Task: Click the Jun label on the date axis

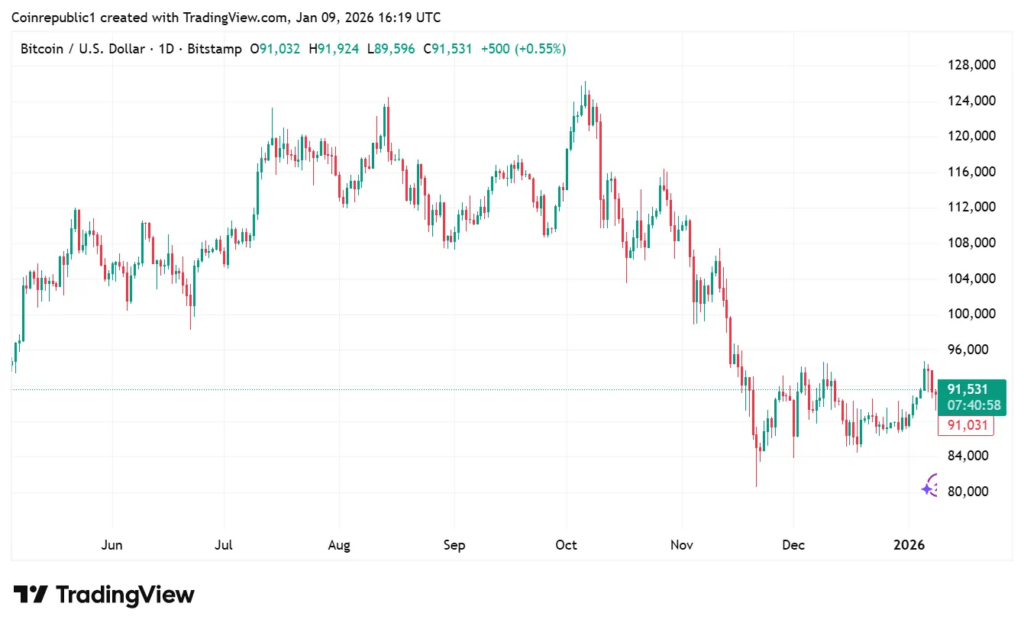Action: point(112,546)
